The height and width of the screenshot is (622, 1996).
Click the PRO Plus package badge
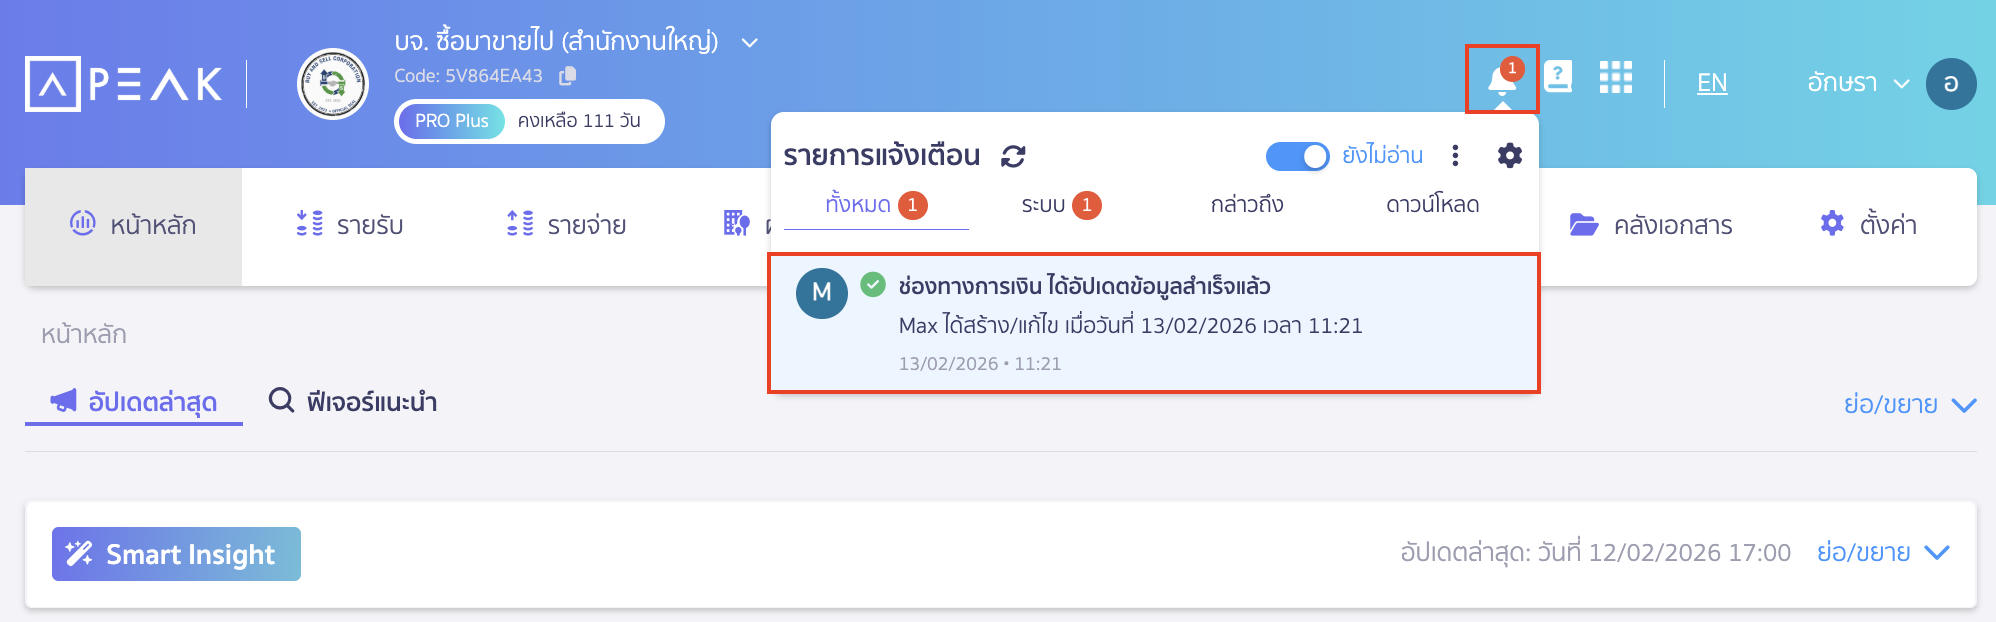pyautogui.click(x=452, y=121)
